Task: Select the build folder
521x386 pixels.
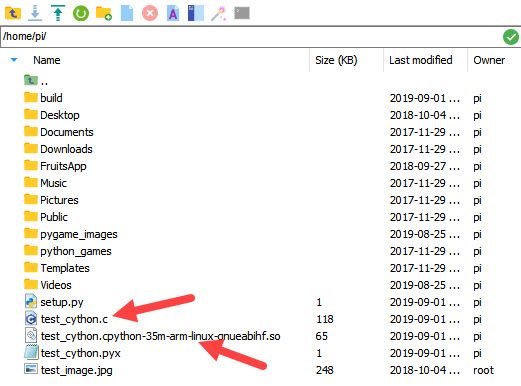Action: [x=43, y=98]
